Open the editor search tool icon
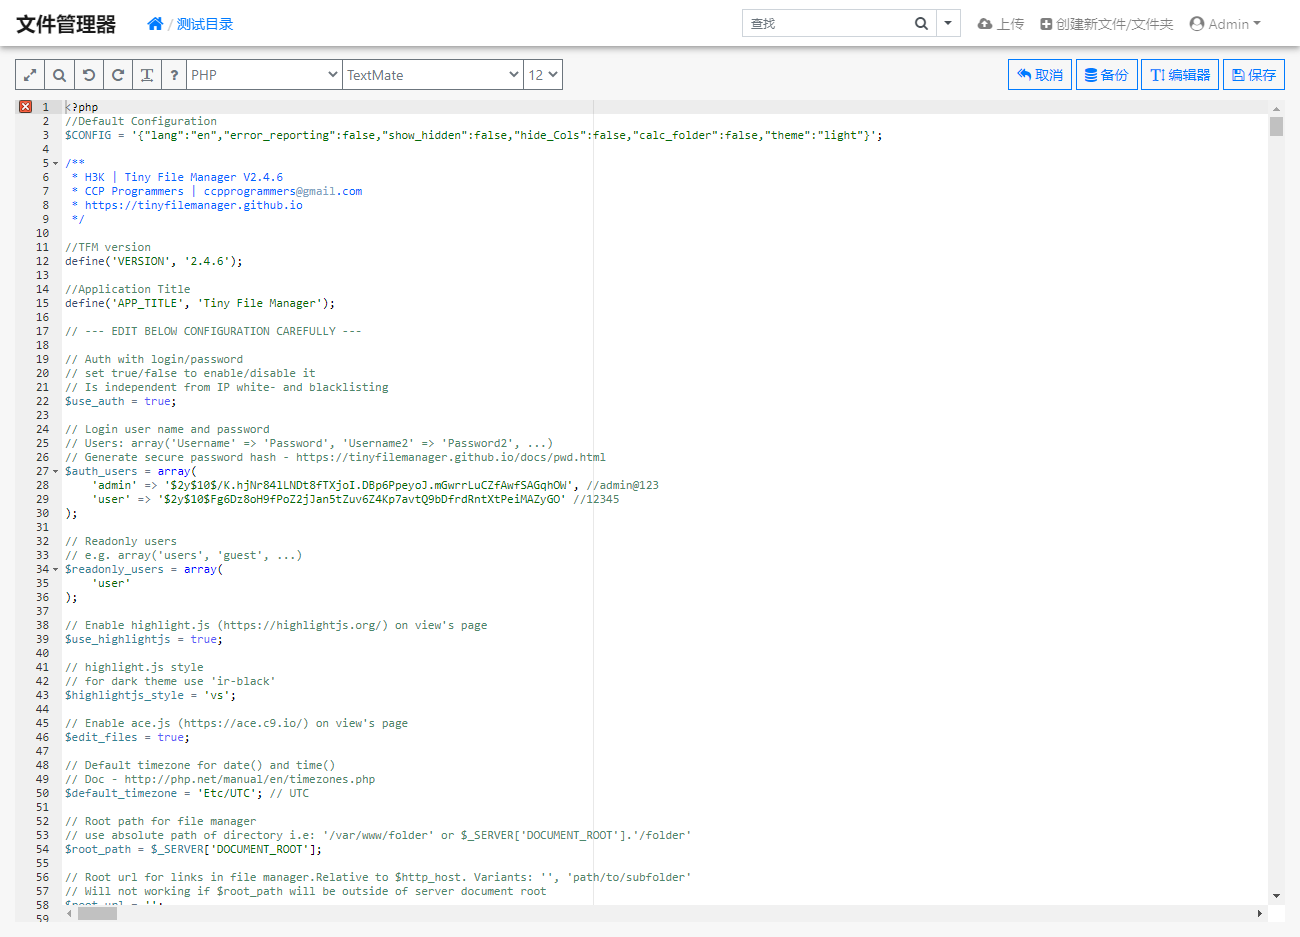Image resolution: width=1300 pixels, height=937 pixels. [x=59, y=75]
